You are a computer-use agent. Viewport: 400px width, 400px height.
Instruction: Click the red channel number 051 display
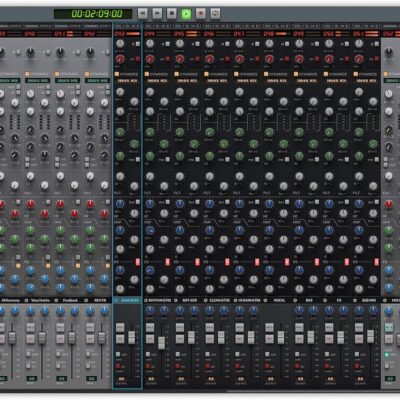[x=358, y=34]
